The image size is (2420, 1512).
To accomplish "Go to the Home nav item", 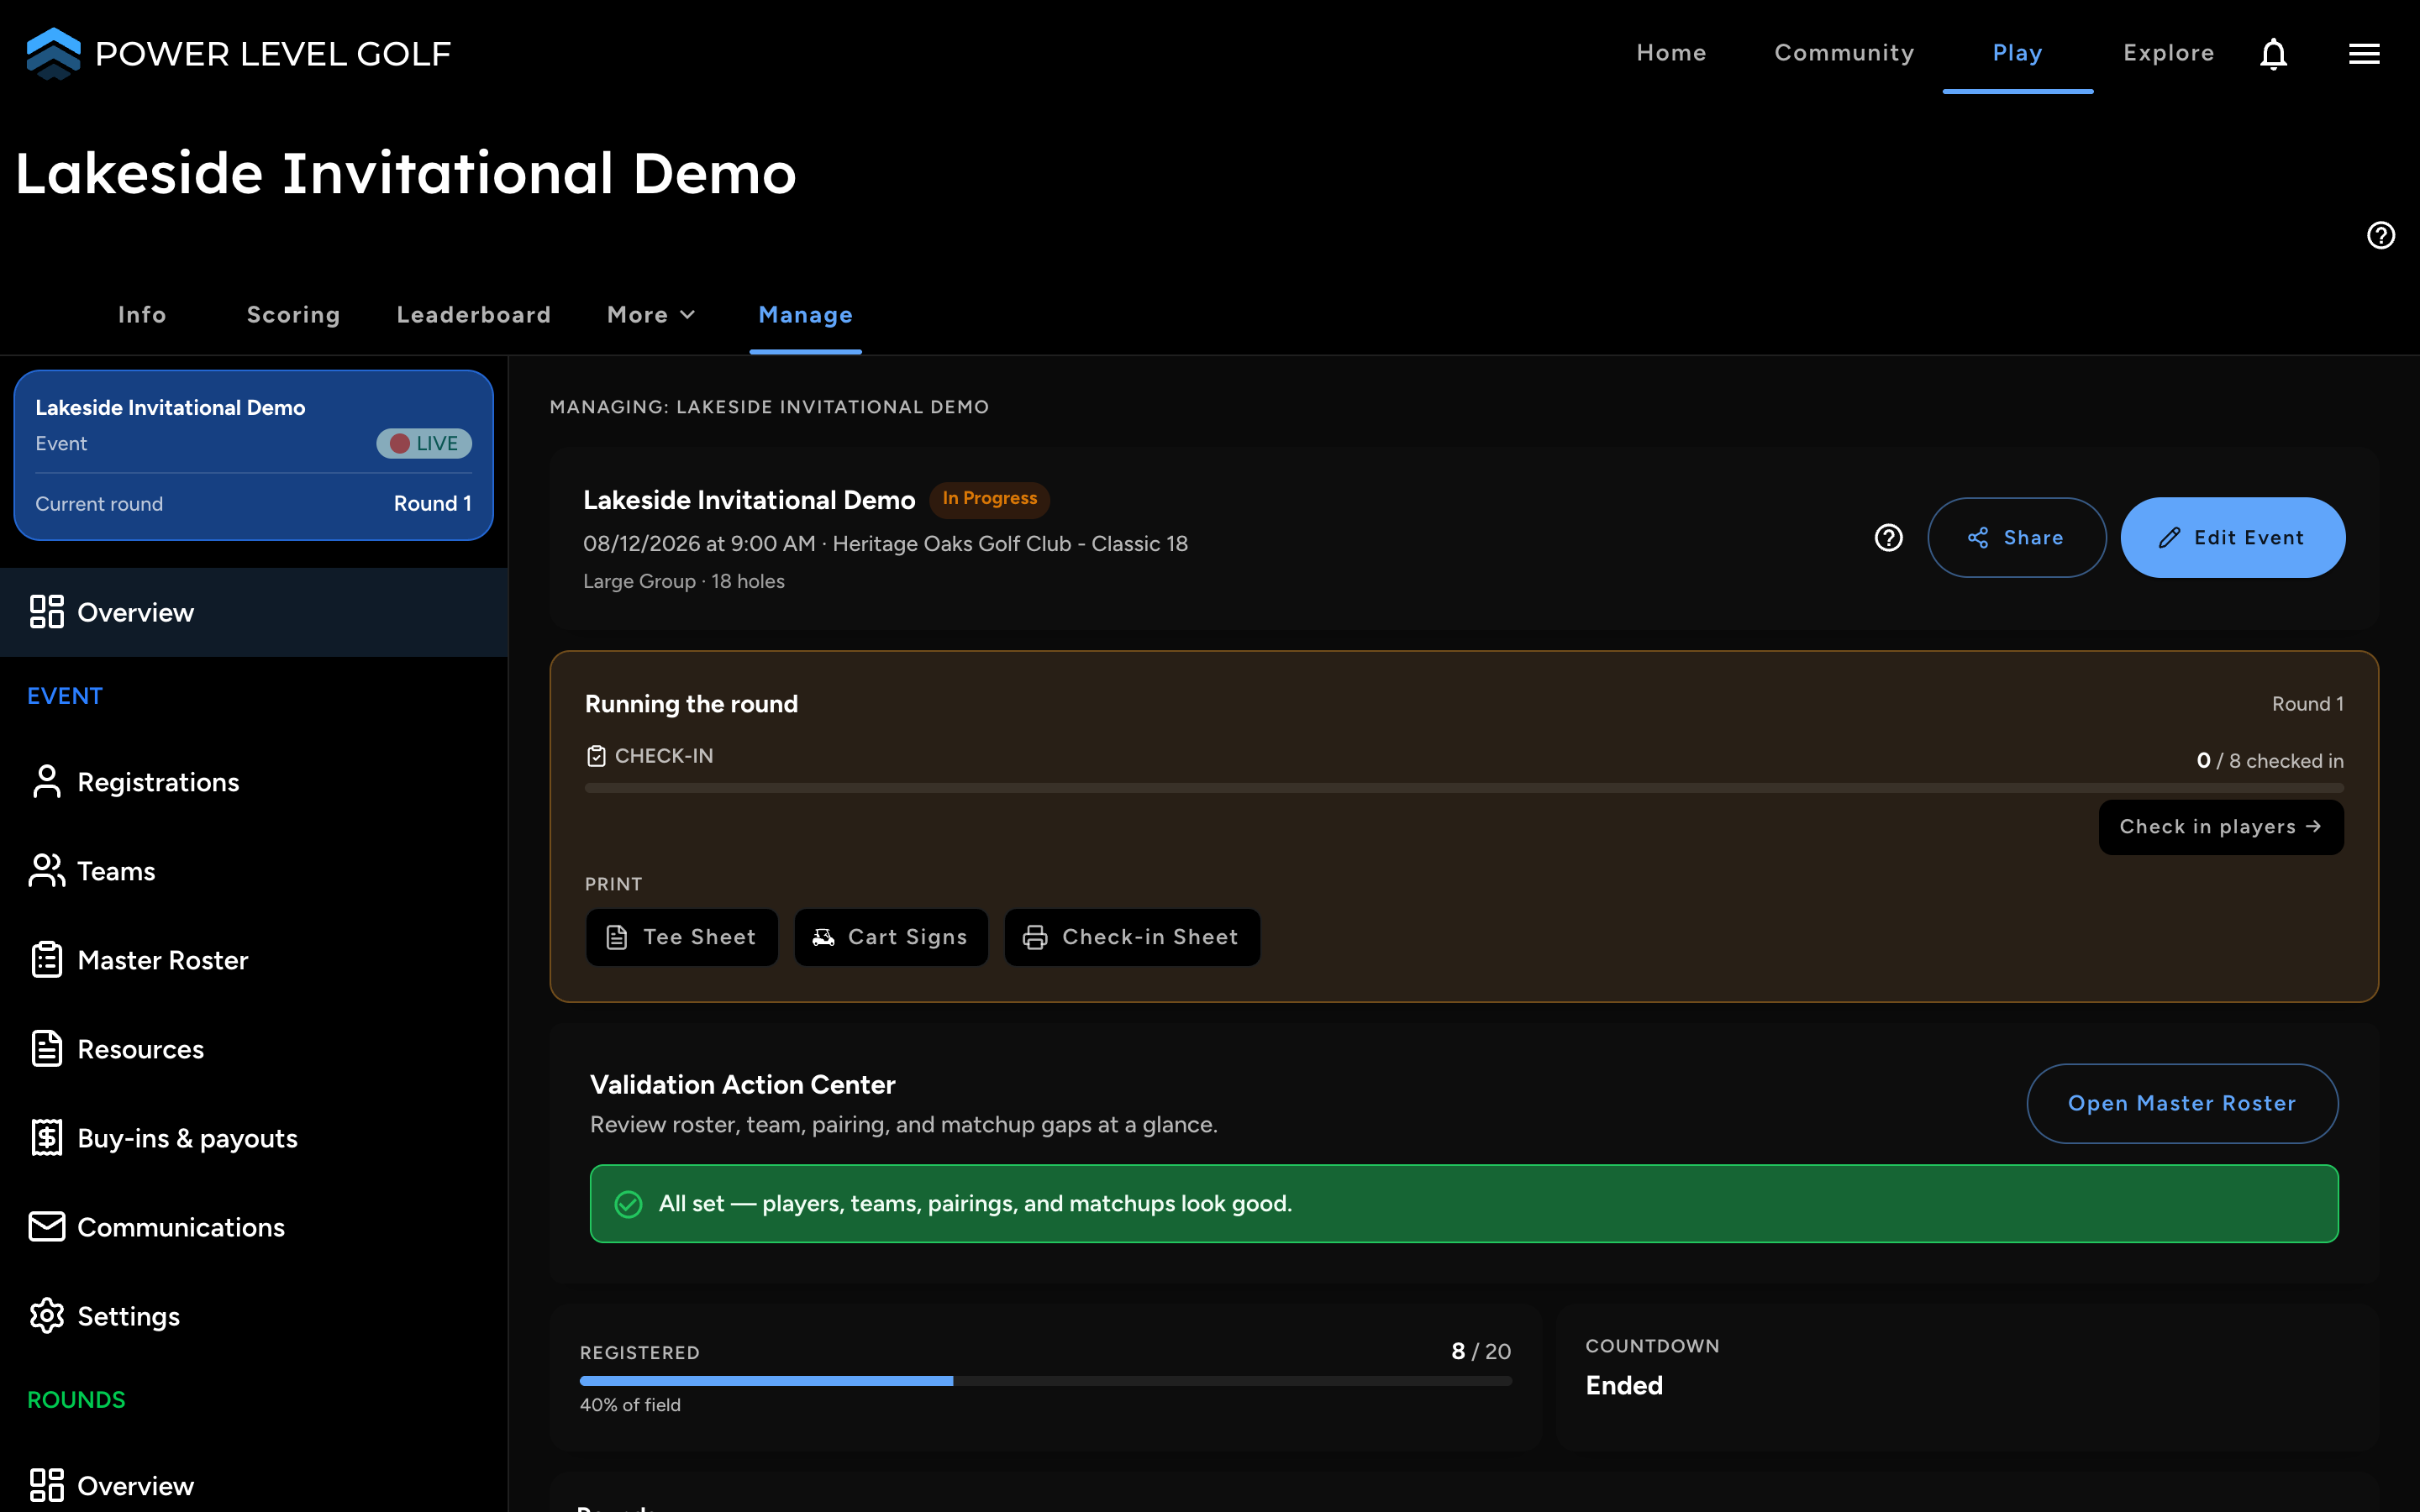I will click(x=1671, y=53).
